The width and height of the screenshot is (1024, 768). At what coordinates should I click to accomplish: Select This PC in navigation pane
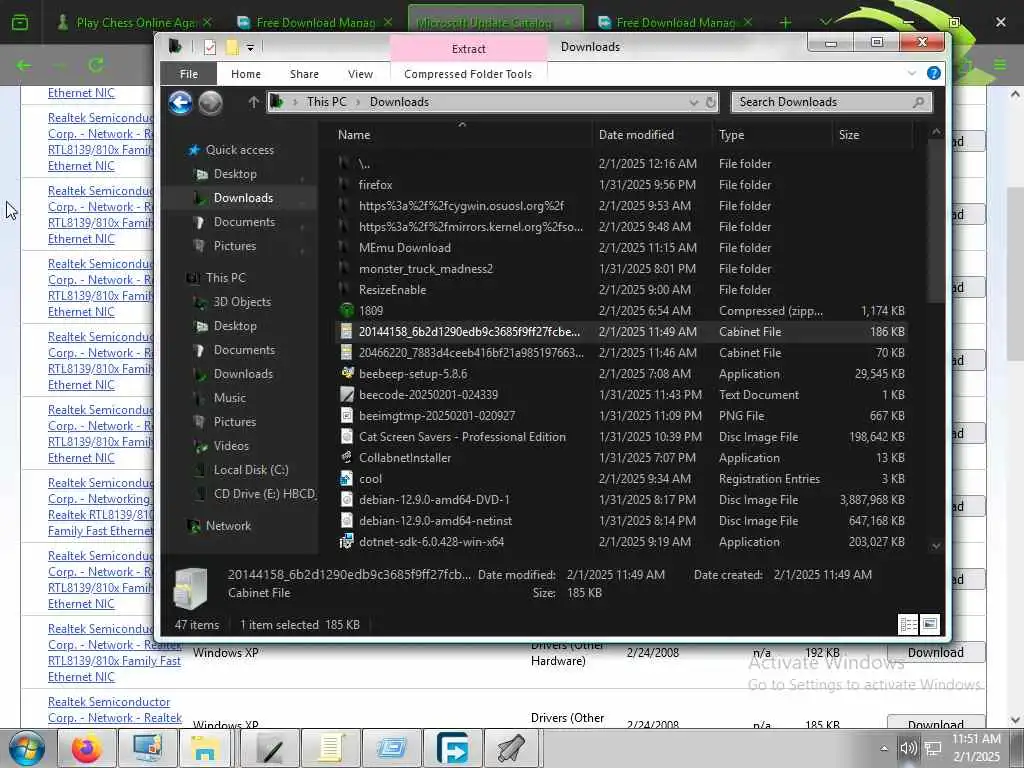point(226,278)
